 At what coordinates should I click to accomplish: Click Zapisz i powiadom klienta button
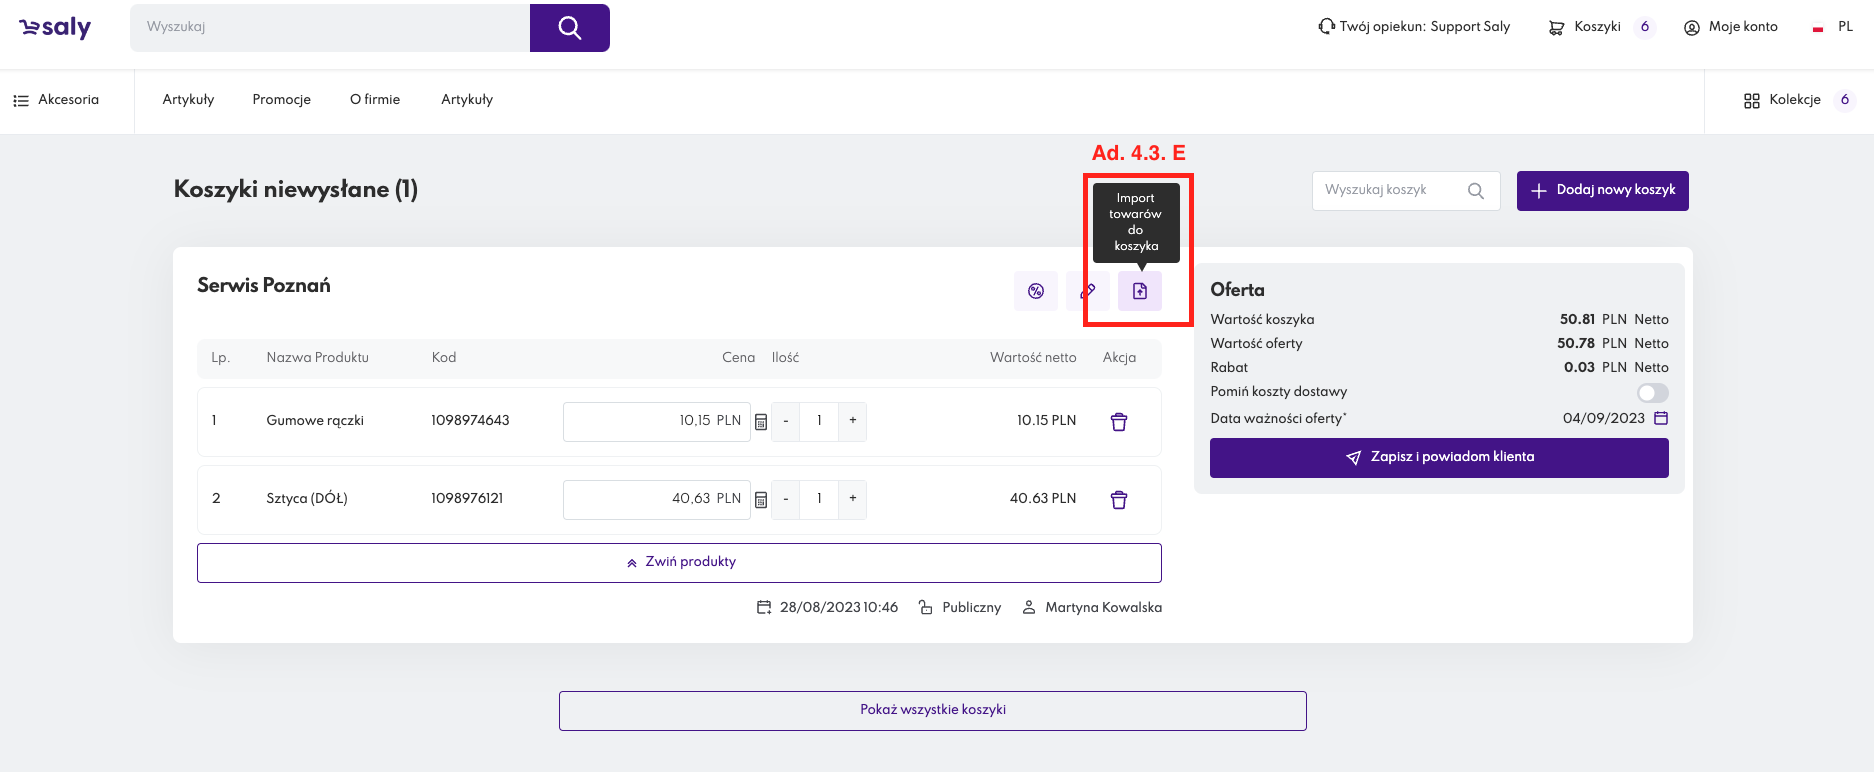pyautogui.click(x=1438, y=457)
